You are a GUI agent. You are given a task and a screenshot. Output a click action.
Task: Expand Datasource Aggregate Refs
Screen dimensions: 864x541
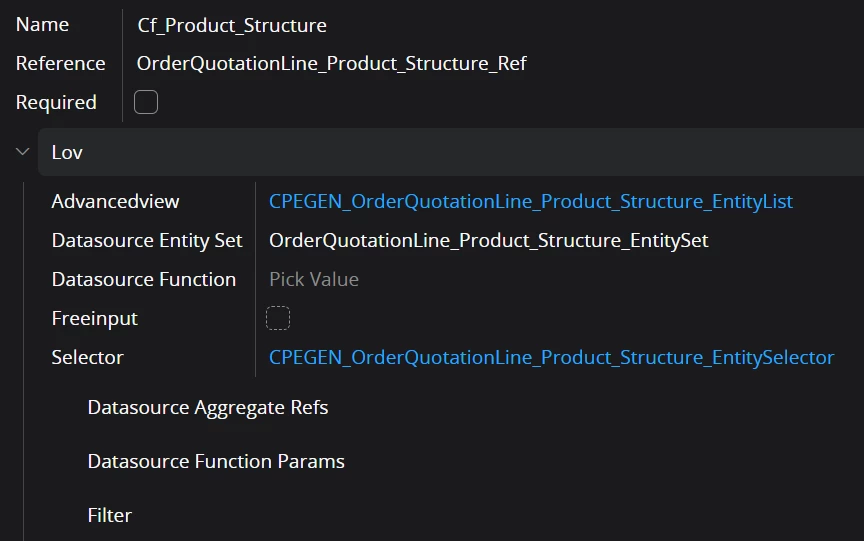(208, 407)
